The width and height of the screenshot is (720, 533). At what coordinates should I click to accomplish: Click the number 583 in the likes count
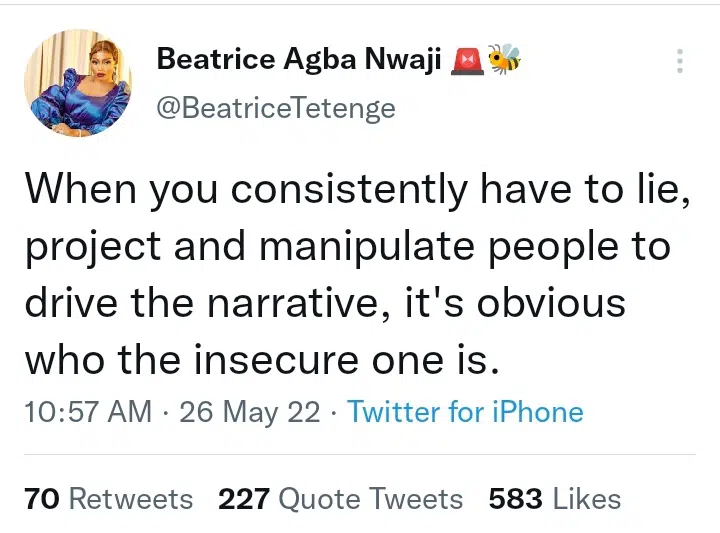pyautogui.click(x=515, y=499)
